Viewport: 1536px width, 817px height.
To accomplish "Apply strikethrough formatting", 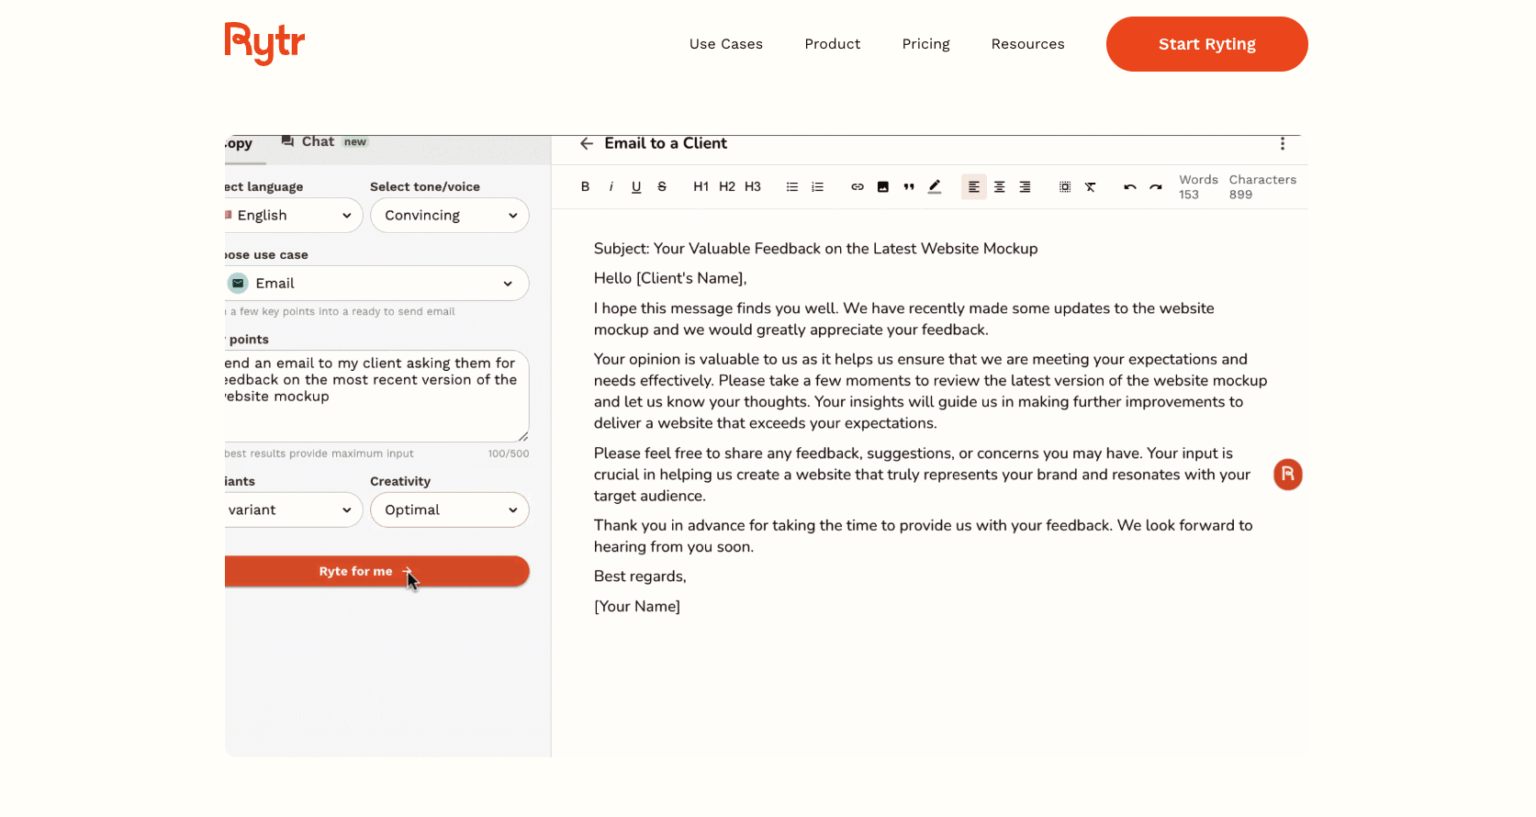I will tap(661, 186).
